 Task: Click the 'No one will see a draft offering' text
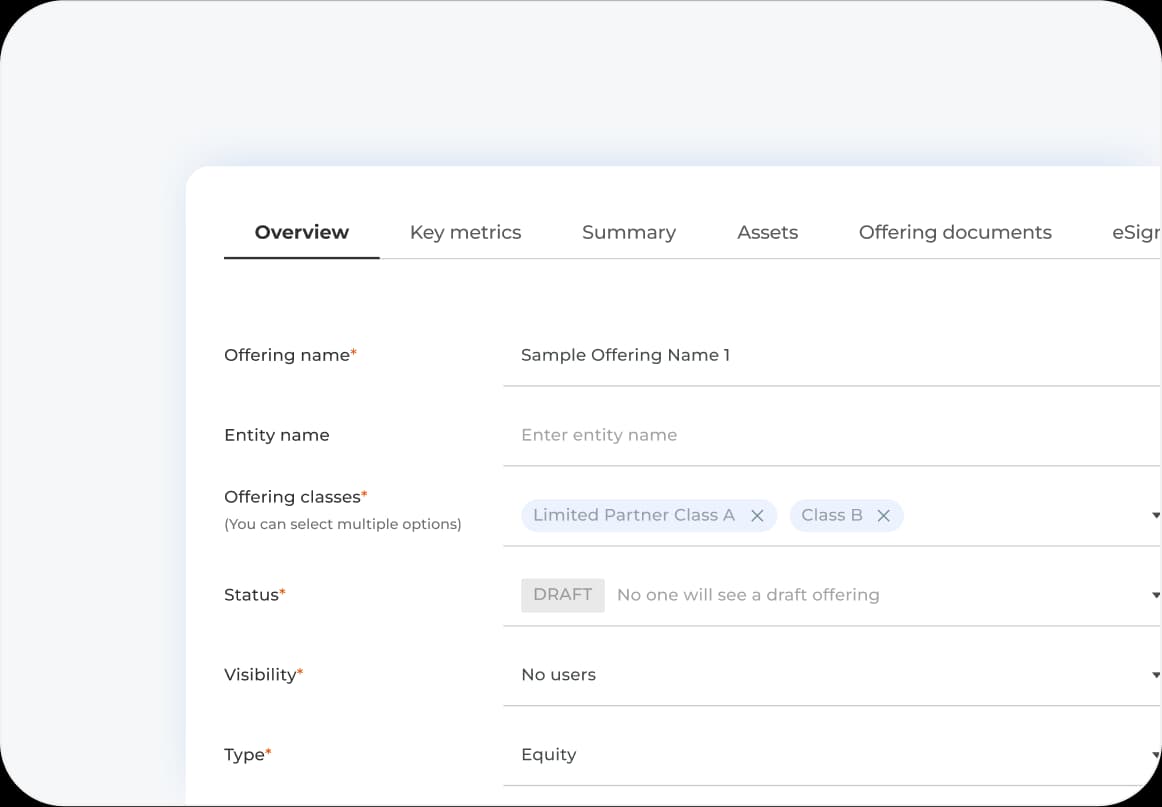(x=748, y=595)
